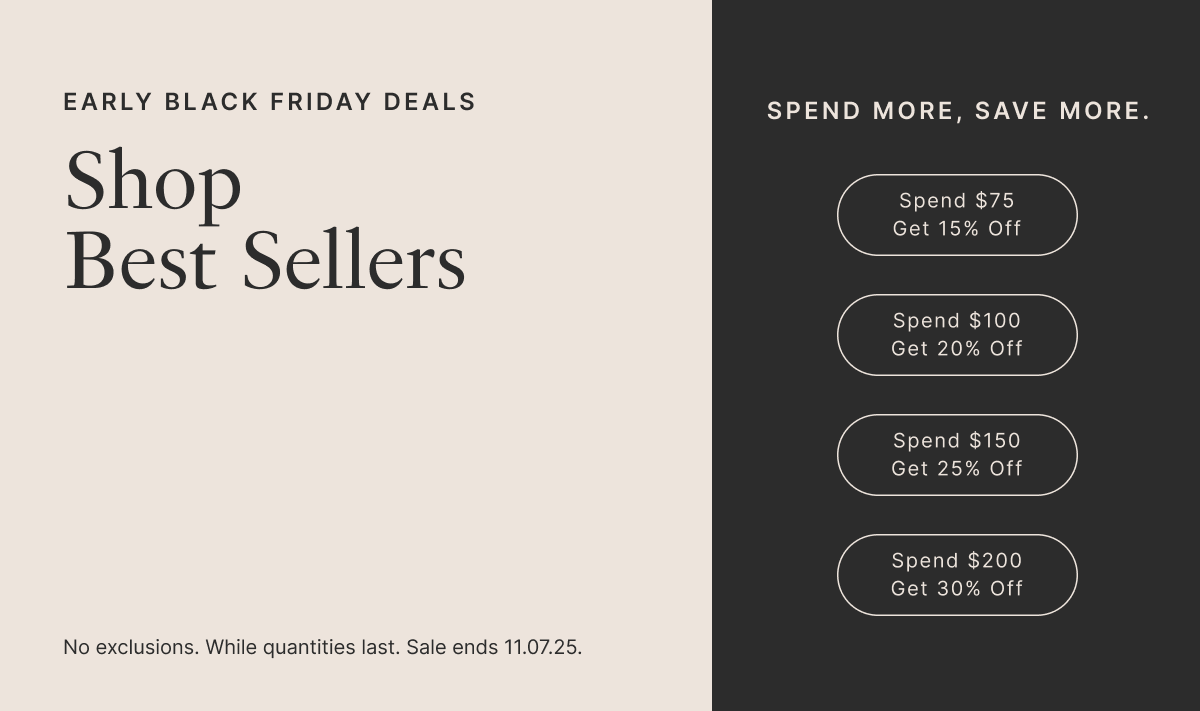
Task: Click the Spend More, Save More heading
Action: click(x=958, y=111)
